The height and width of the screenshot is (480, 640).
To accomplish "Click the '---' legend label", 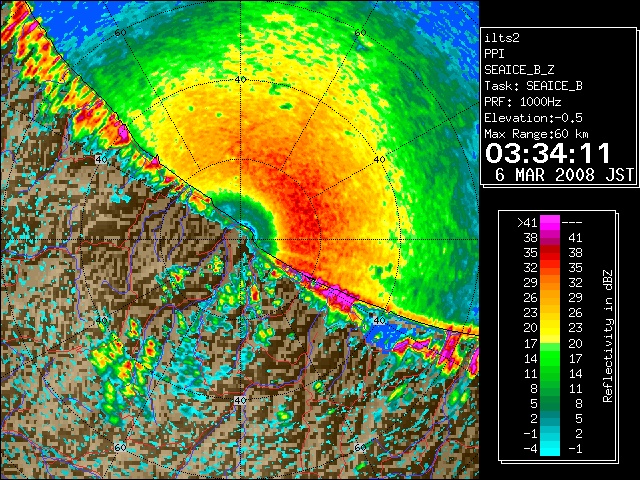I will (x=572, y=223).
